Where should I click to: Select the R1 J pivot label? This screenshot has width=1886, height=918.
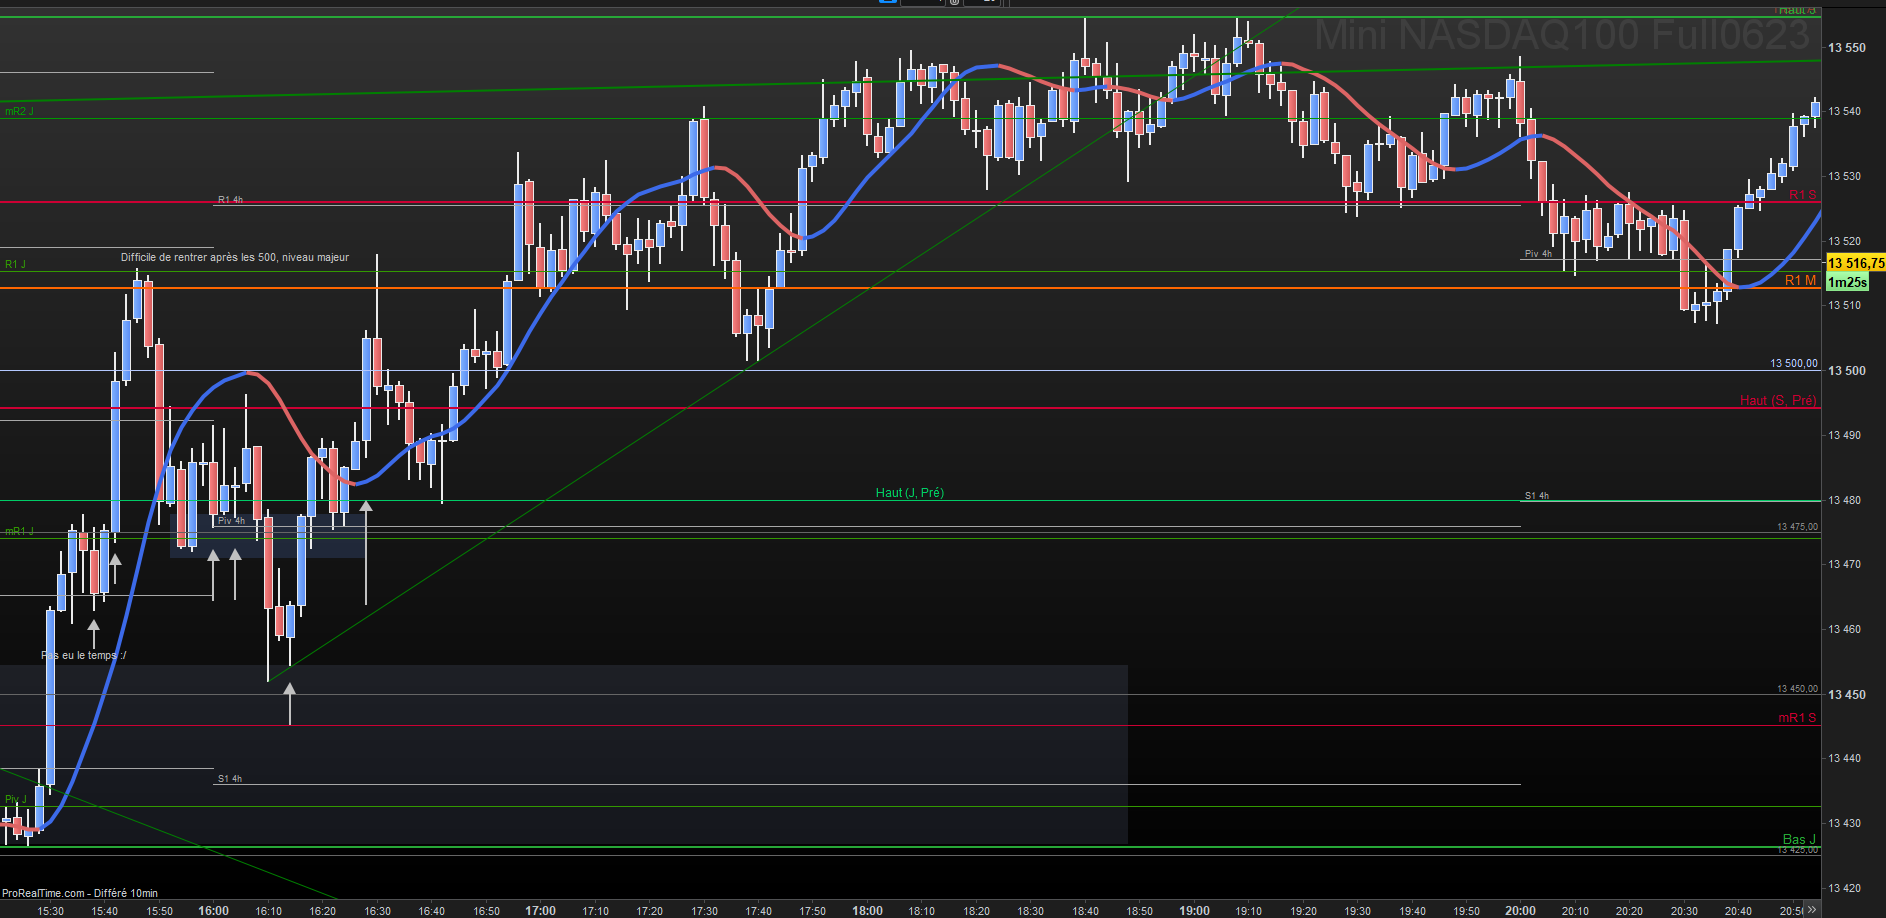coord(15,264)
